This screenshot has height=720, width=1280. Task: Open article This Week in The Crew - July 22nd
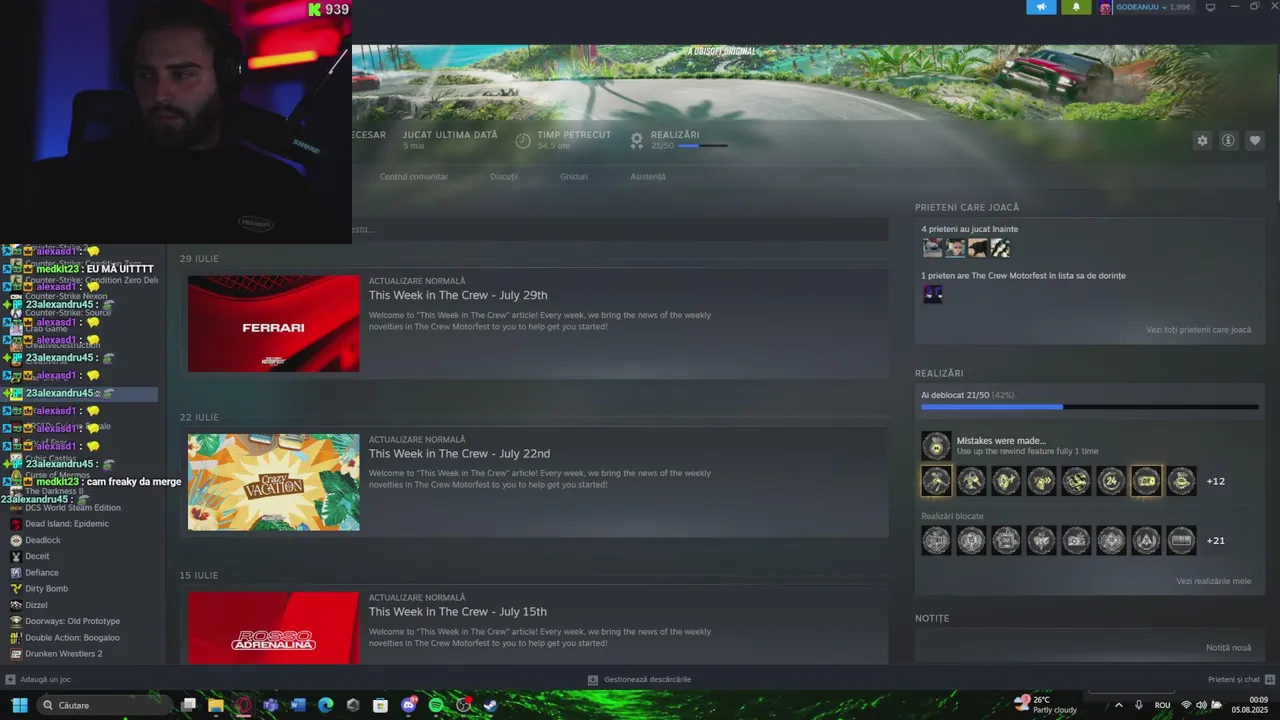459,454
